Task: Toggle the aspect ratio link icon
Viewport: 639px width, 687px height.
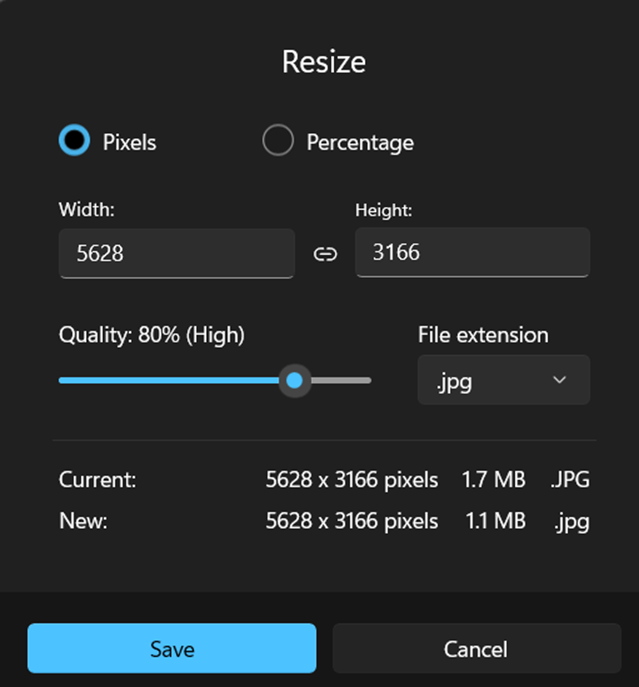Action: (325, 254)
